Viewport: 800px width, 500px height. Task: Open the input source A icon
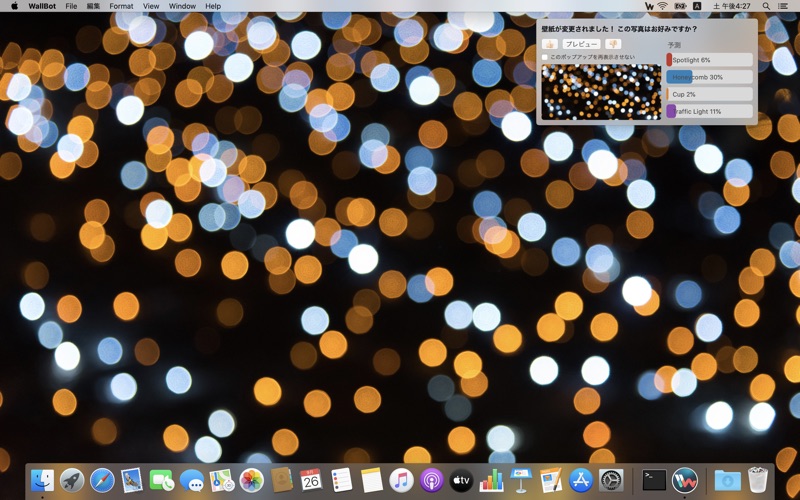(x=697, y=6)
